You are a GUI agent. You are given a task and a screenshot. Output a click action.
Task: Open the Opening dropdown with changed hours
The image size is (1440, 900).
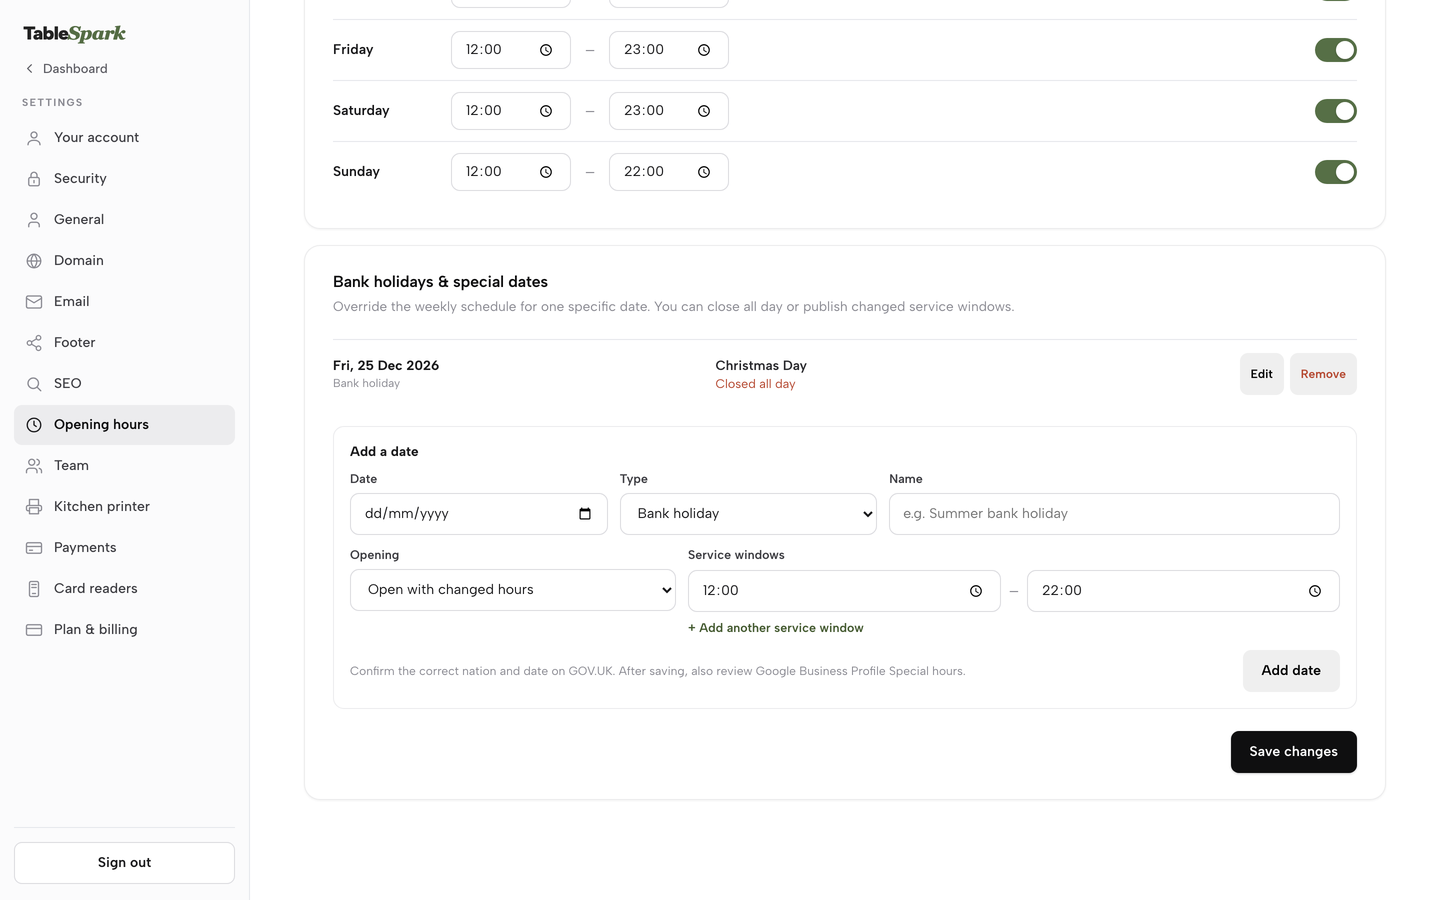[513, 590]
